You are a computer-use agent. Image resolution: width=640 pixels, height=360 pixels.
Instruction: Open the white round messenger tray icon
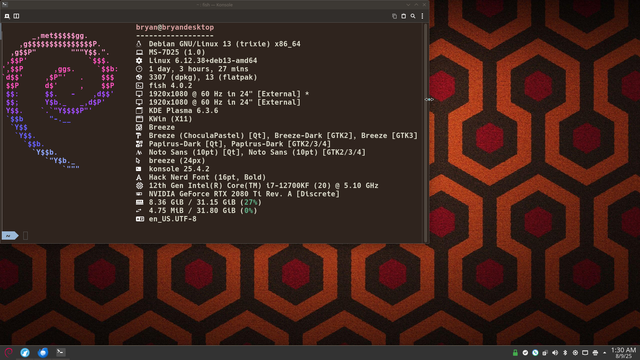coord(525,353)
